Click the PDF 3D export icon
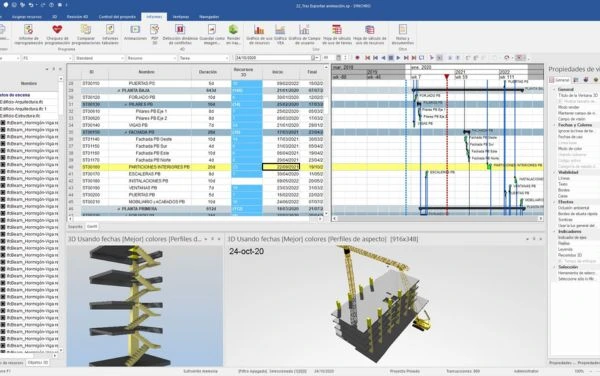This screenshot has width=600, height=376. point(155,29)
